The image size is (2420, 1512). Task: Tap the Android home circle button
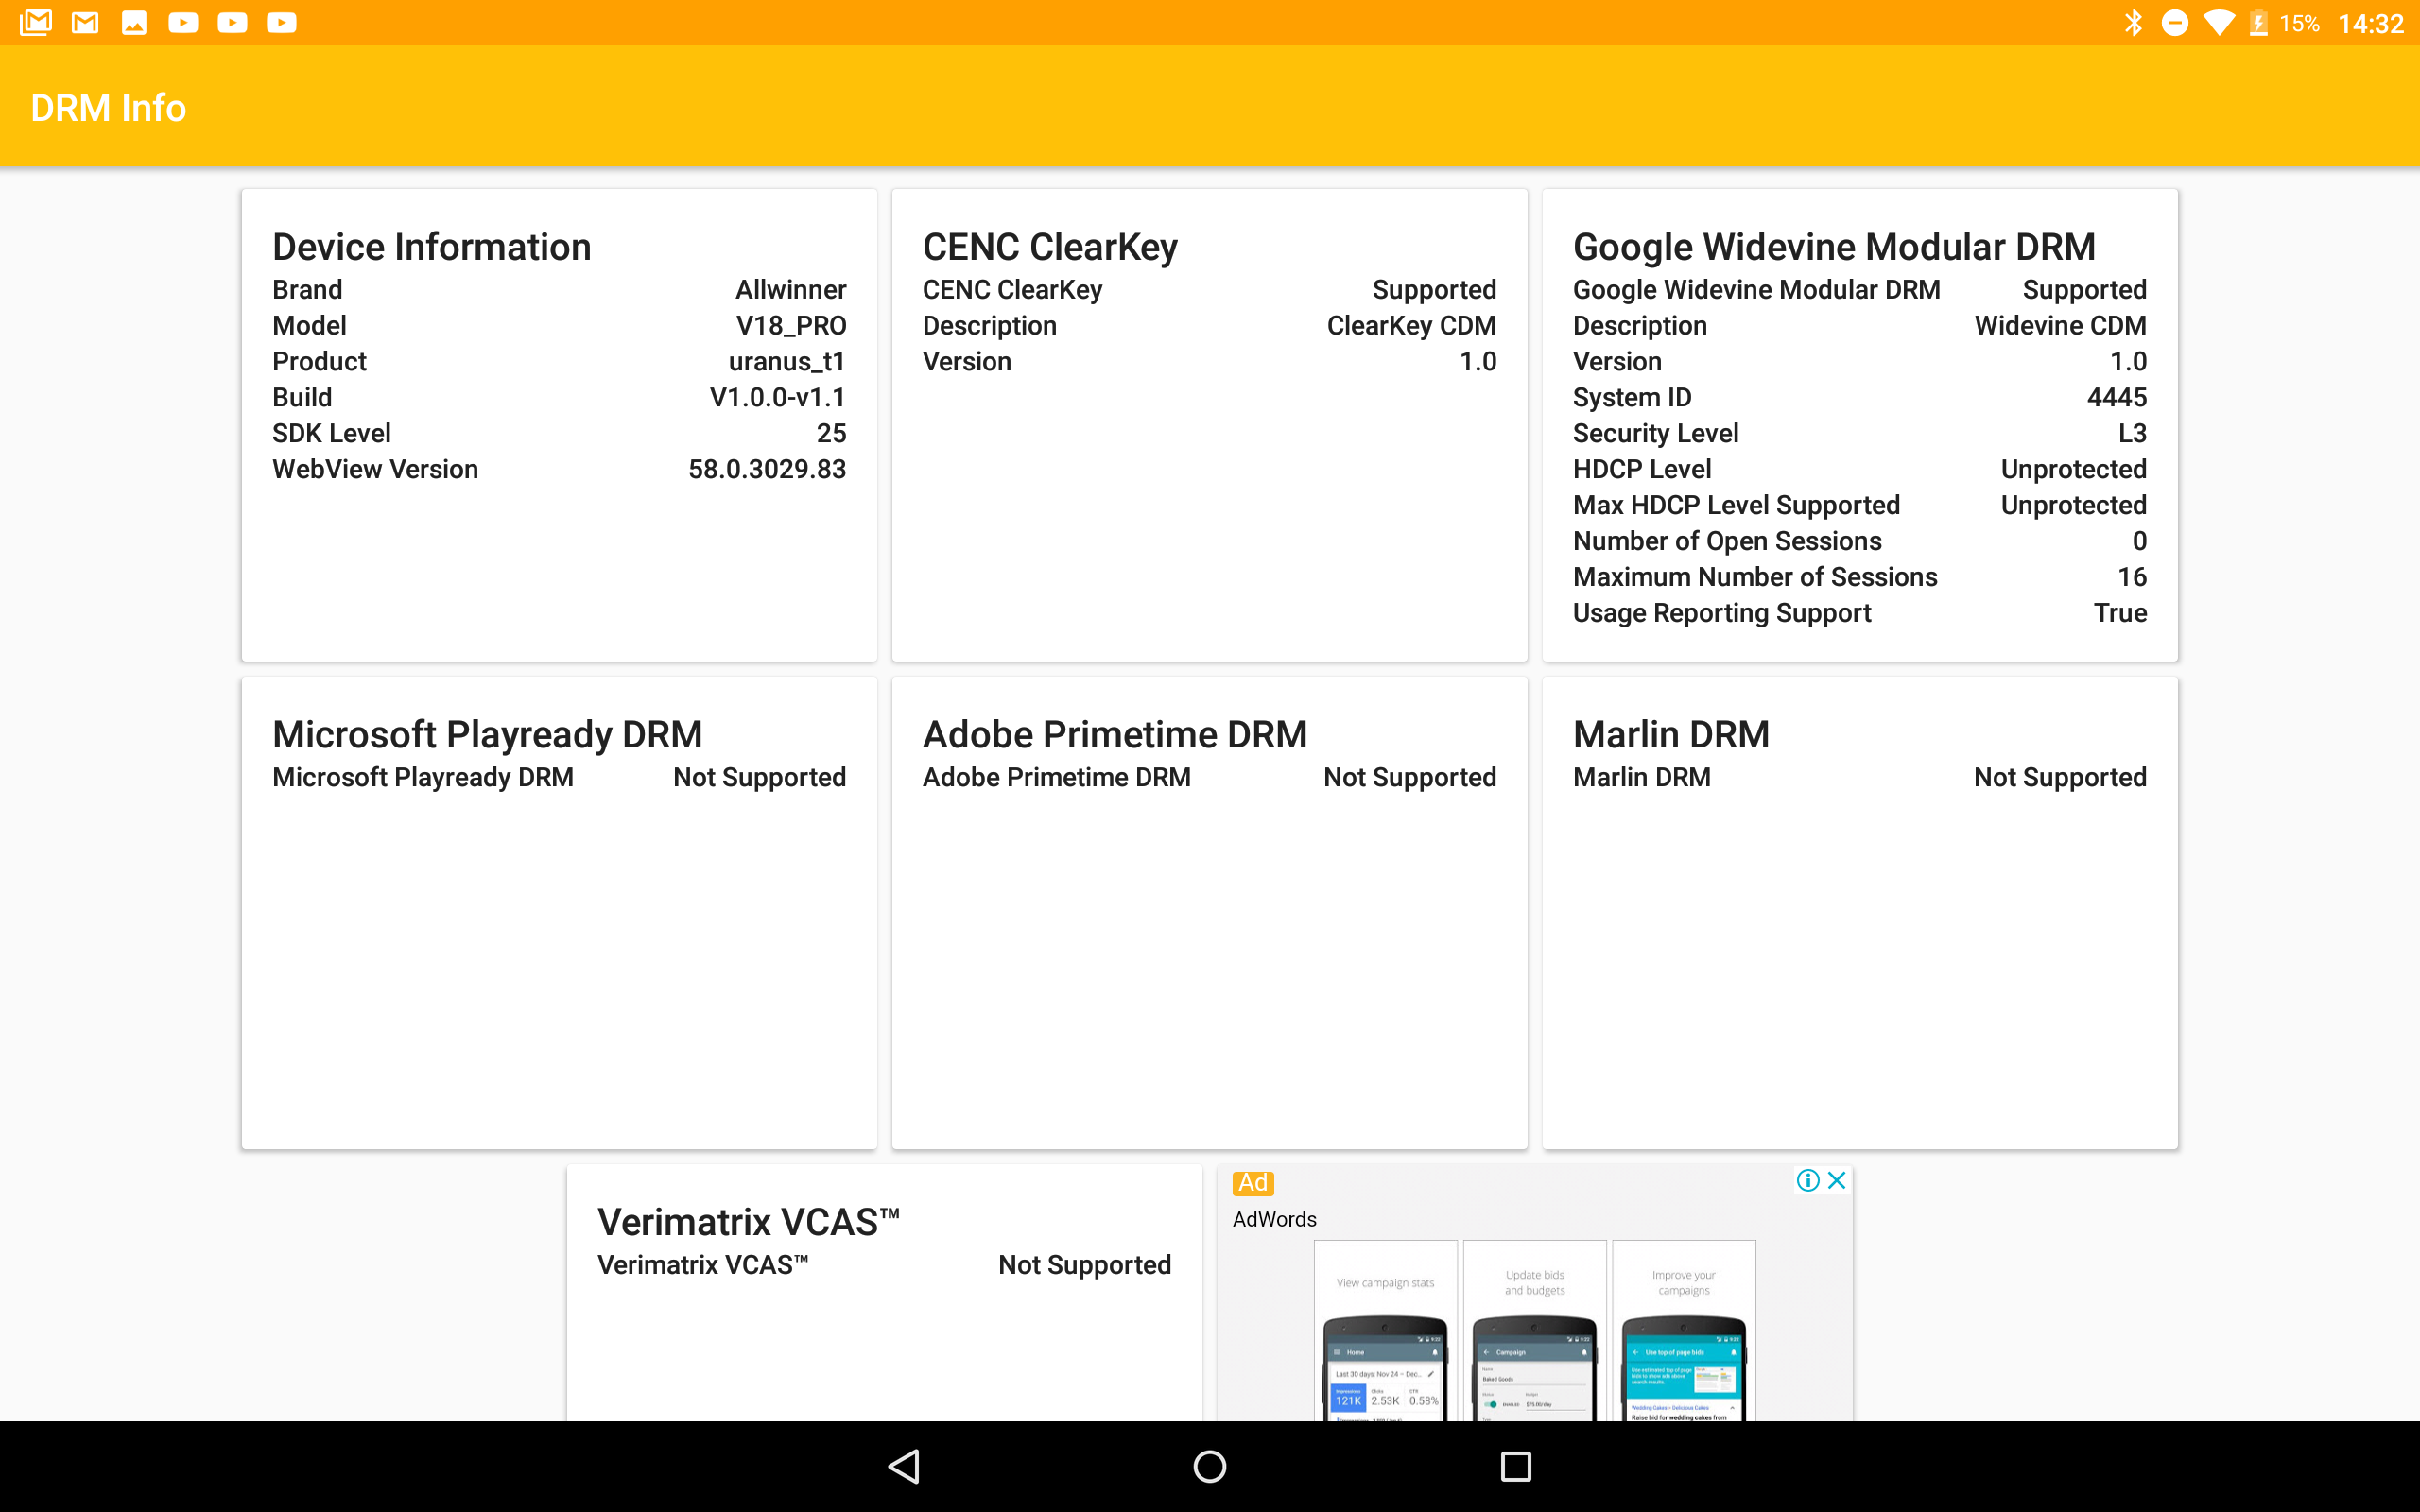(x=1210, y=1466)
